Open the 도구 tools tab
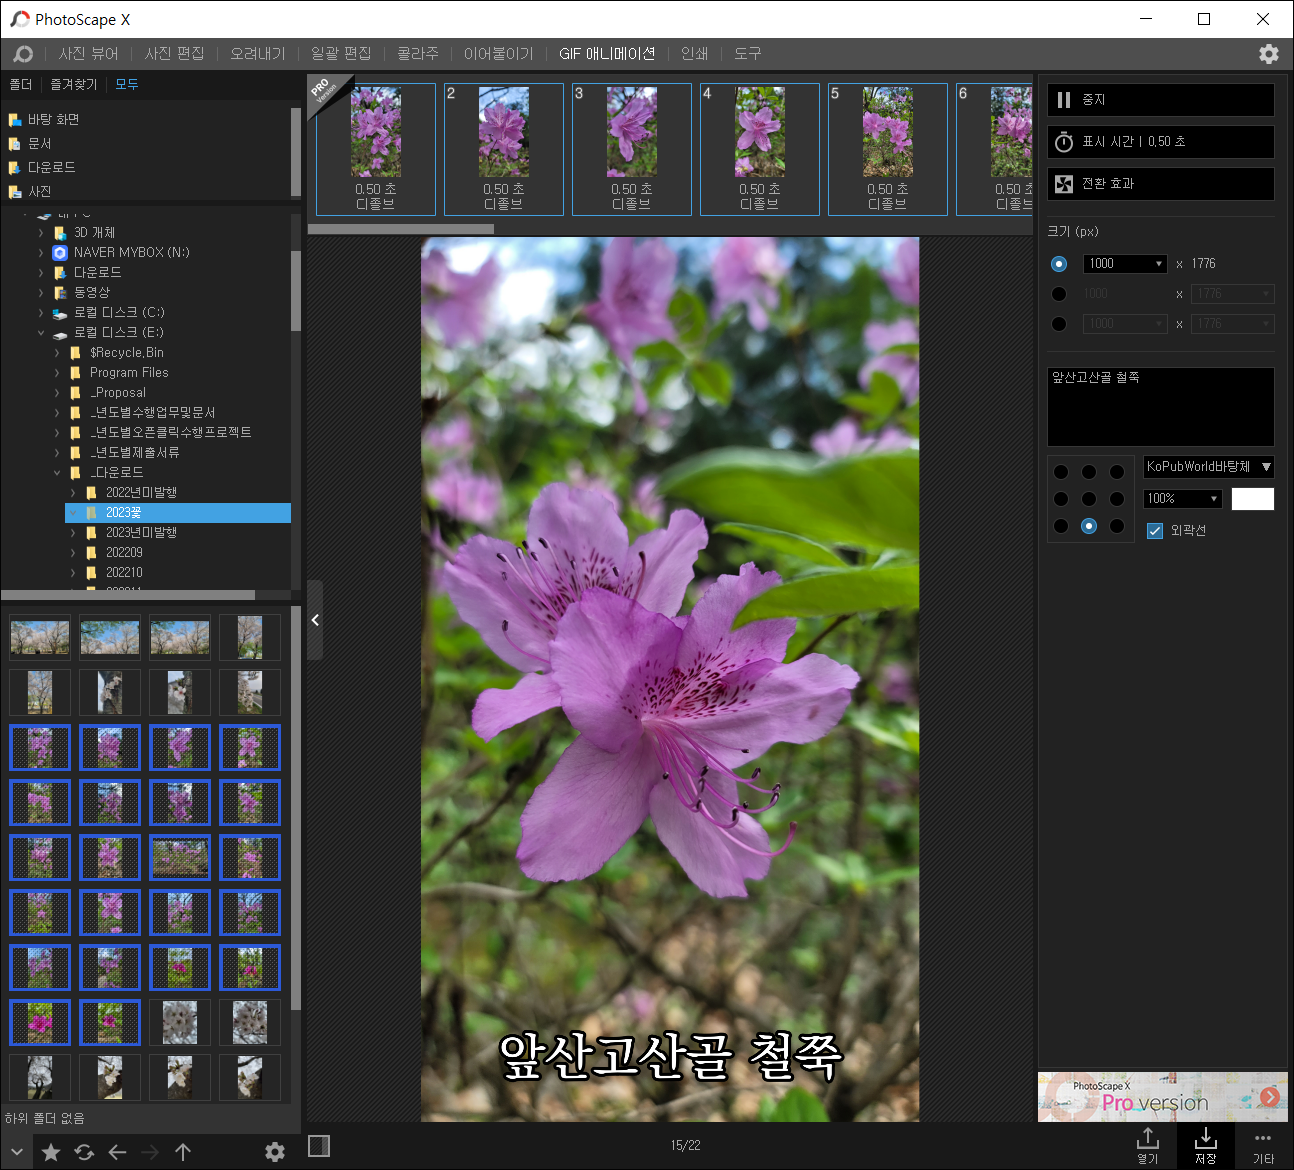This screenshot has height=1170, width=1294. [748, 54]
